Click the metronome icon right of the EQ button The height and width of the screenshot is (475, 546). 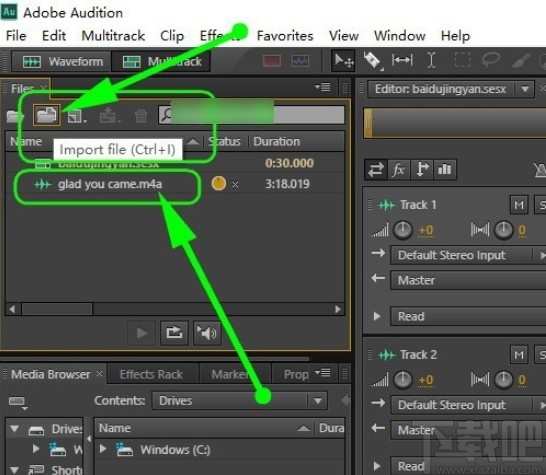coord(540,170)
